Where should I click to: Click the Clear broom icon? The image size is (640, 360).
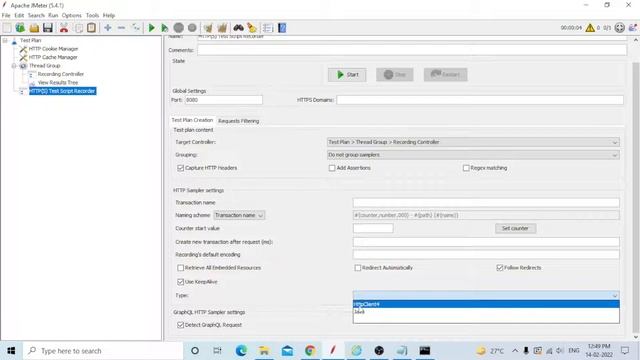coord(208,28)
